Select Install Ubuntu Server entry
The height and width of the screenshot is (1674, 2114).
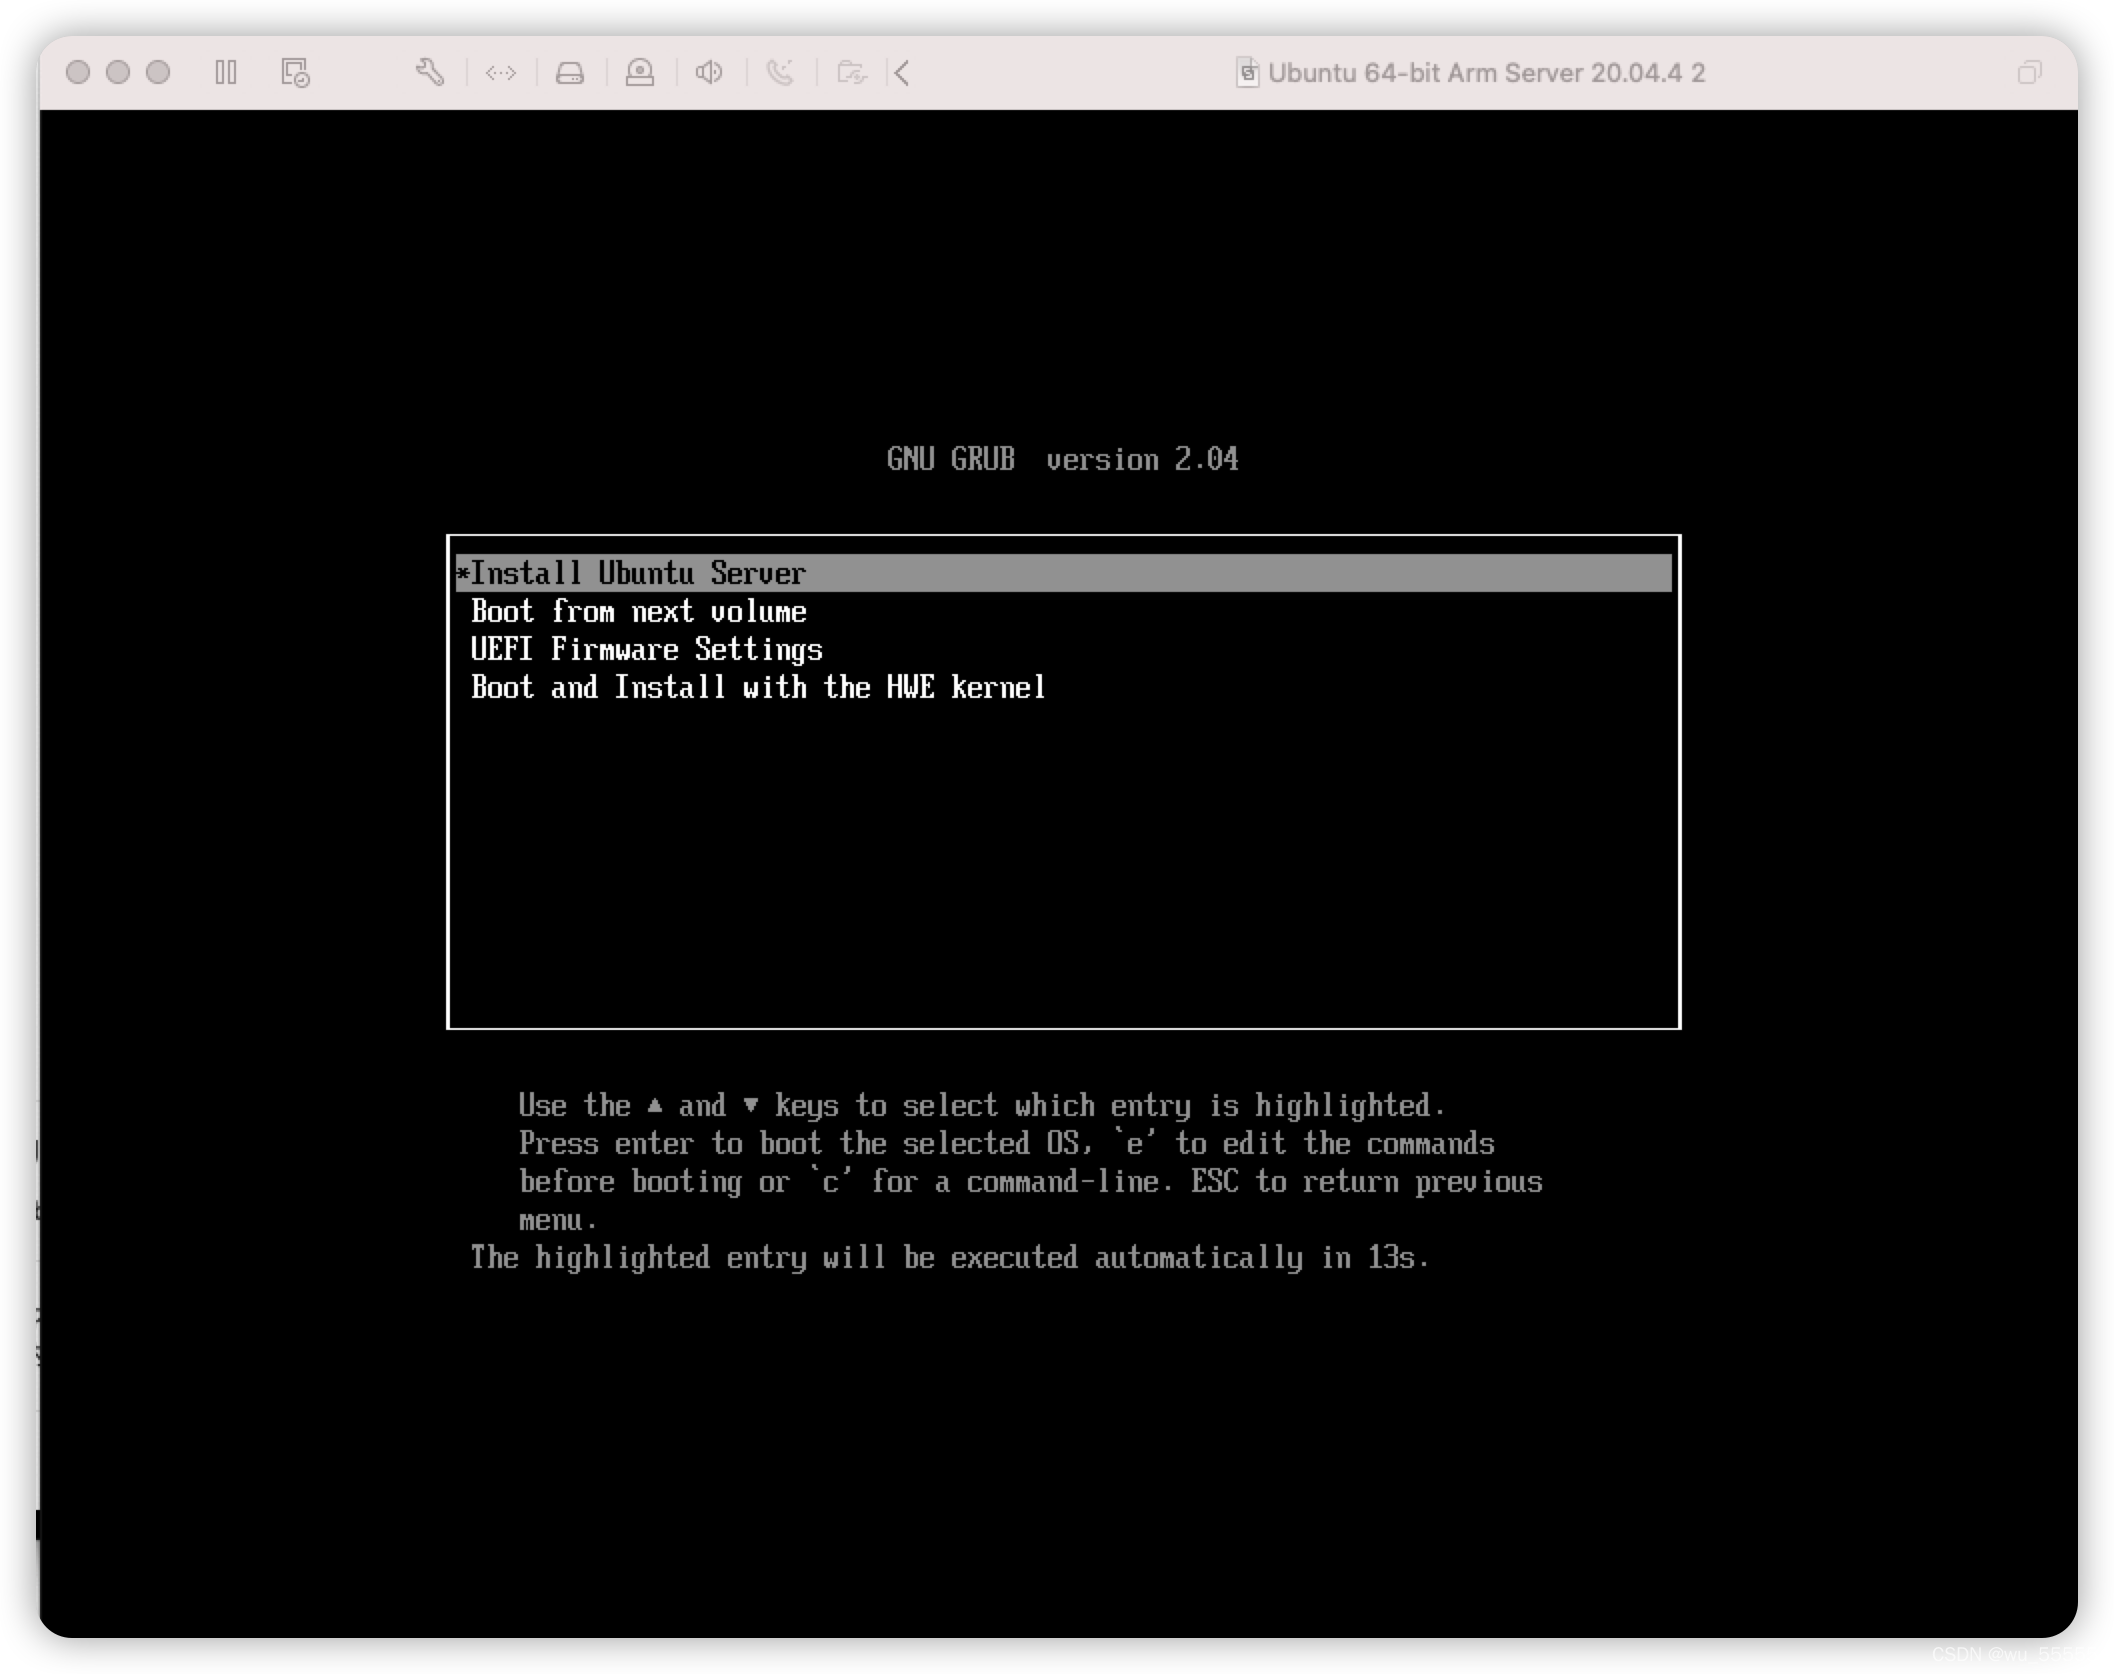point(1063,573)
